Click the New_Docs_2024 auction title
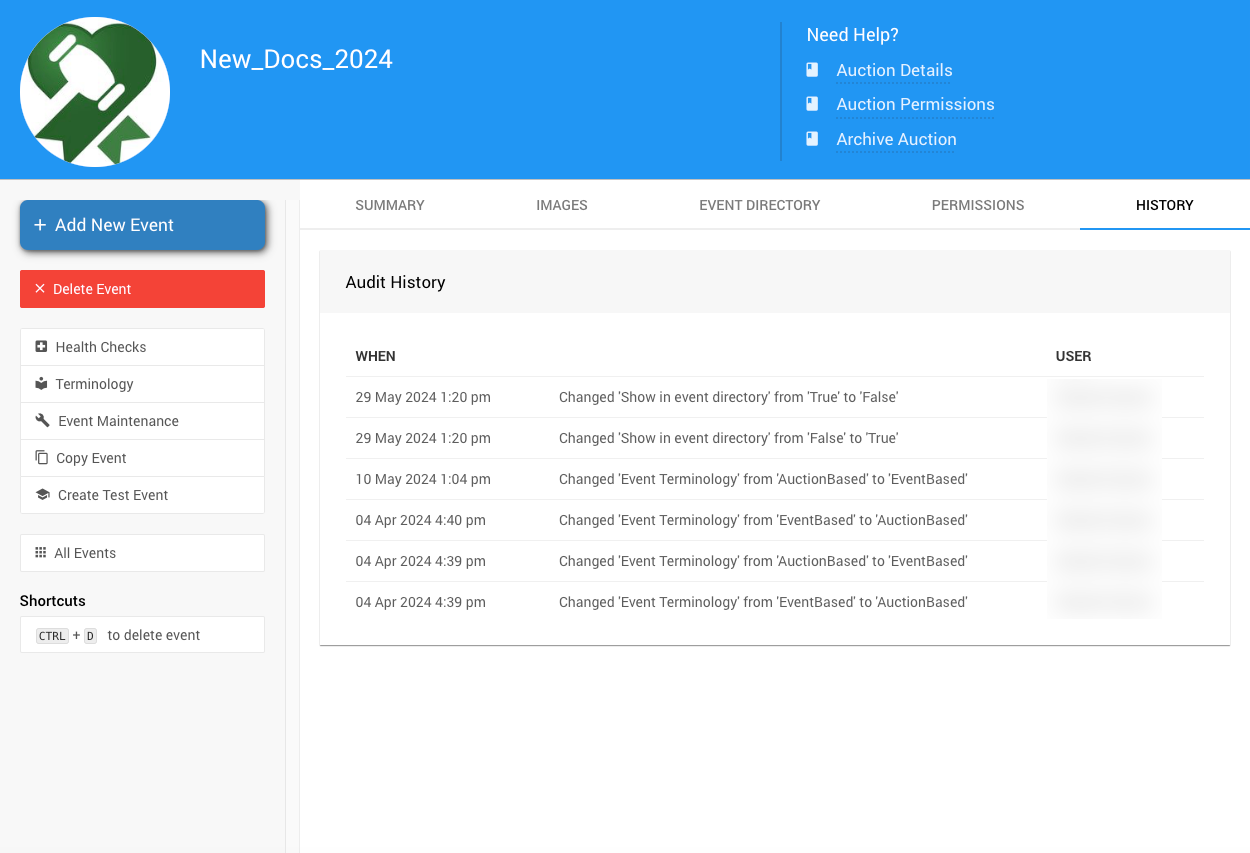This screenshot has width=1250, height=853. 296,59
